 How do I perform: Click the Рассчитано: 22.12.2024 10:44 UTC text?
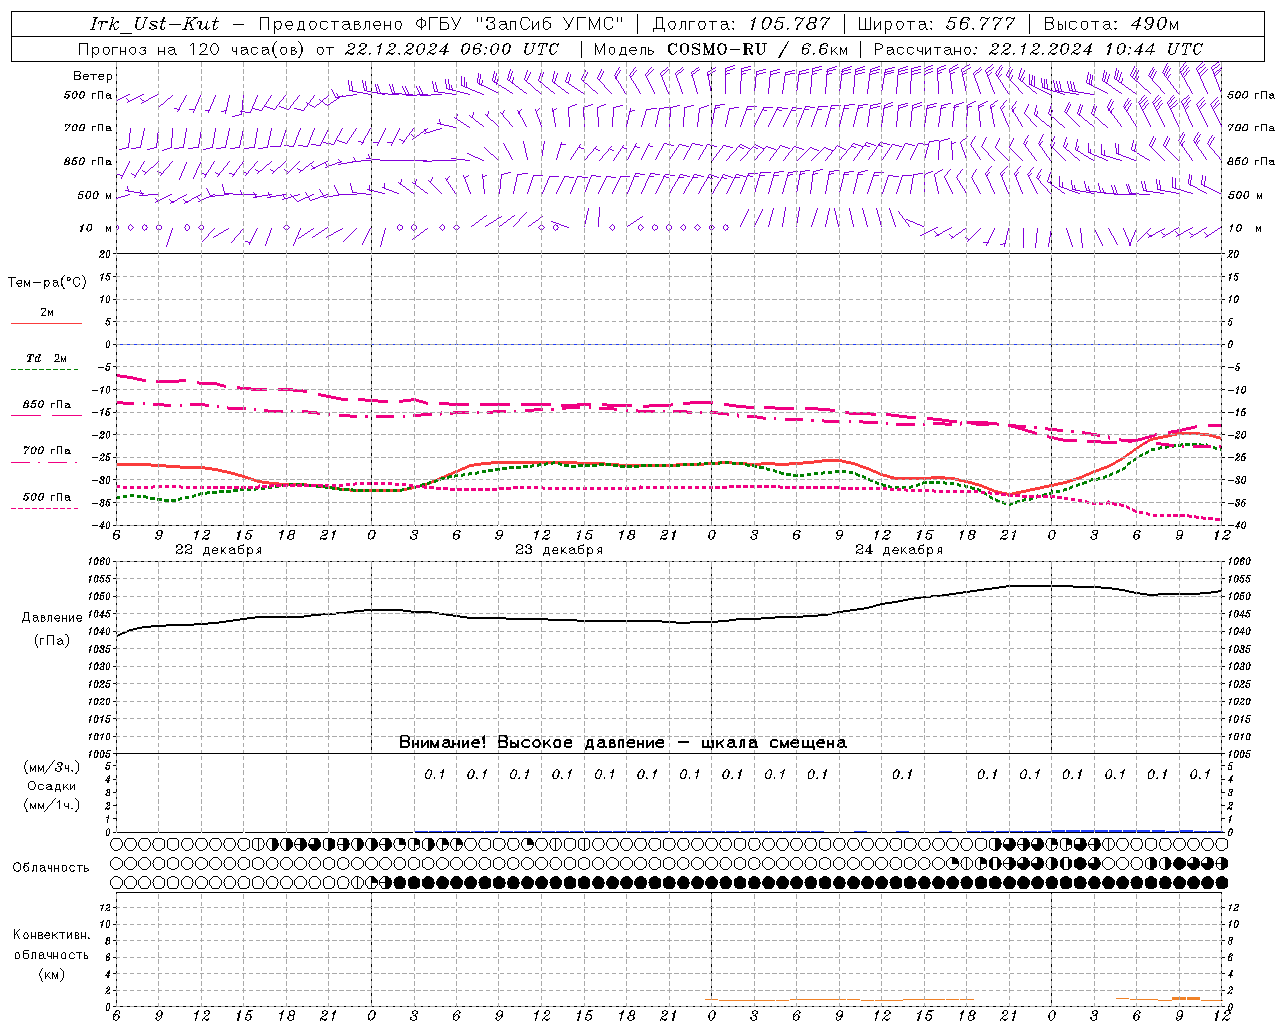pos(1038,49)
